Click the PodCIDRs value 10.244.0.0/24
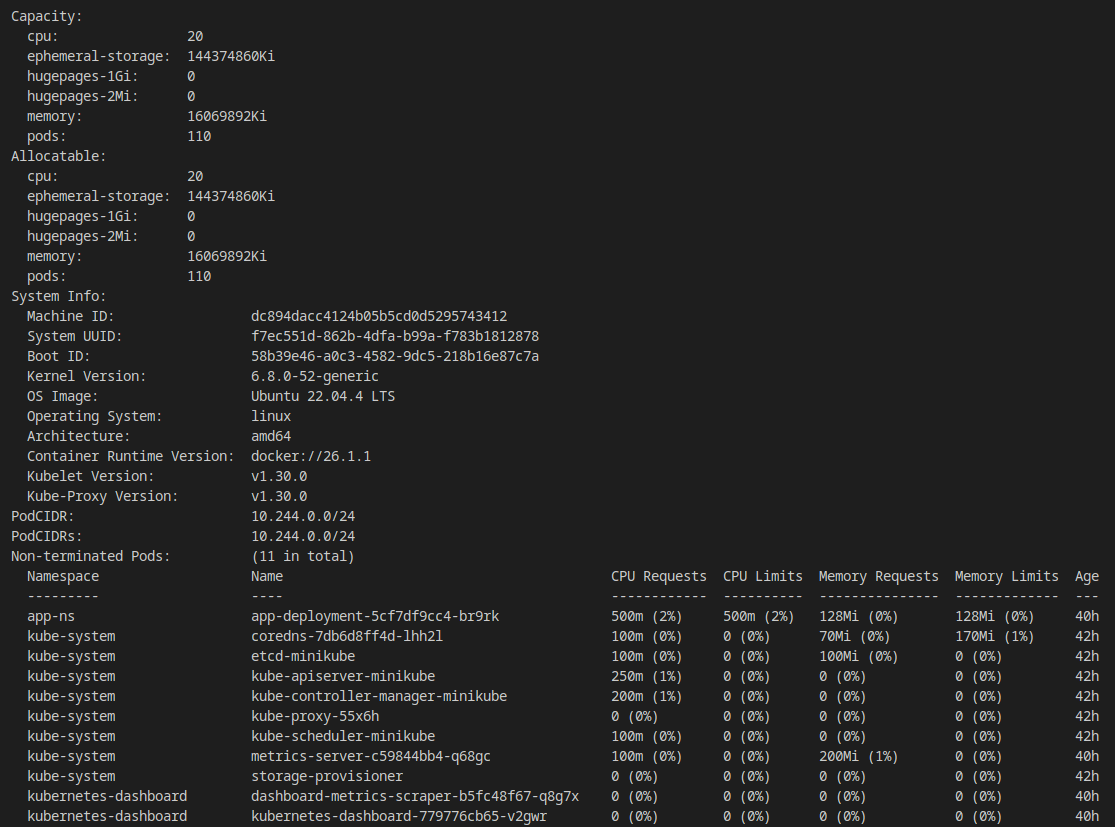 [x=303, y=536]
